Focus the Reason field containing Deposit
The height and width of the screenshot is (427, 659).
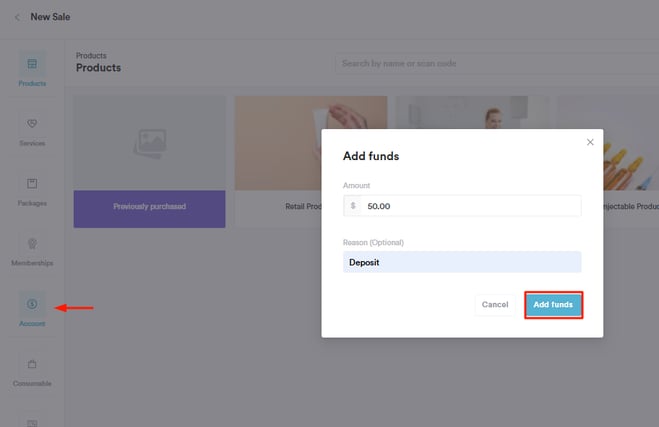[462, 262]
